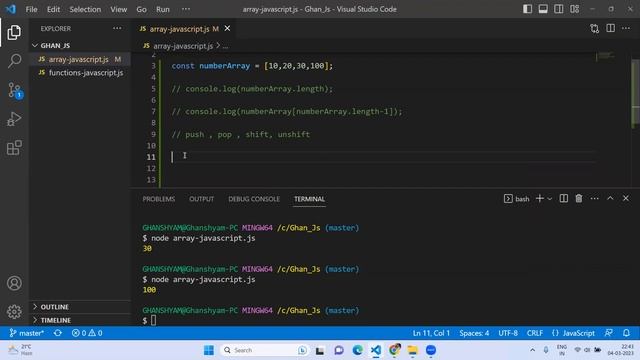This screenshot has width=640, height=360.
Task: Split the terminal panel
Action: 564,198
